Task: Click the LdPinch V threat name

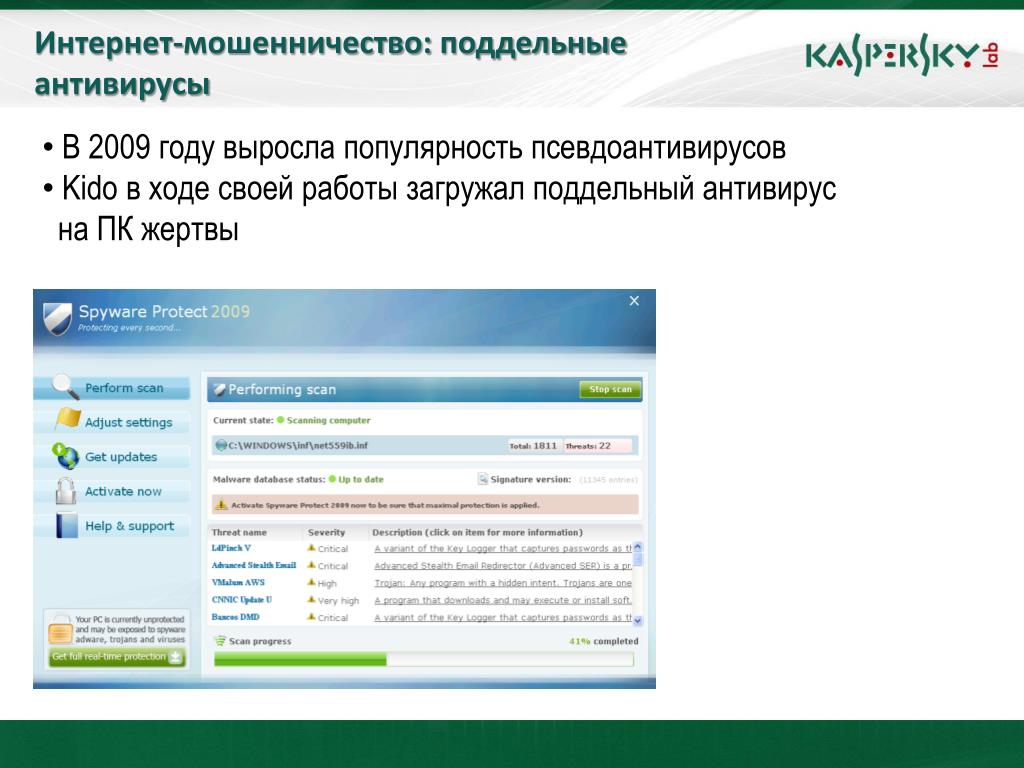Action: click(x=231, y=548)
